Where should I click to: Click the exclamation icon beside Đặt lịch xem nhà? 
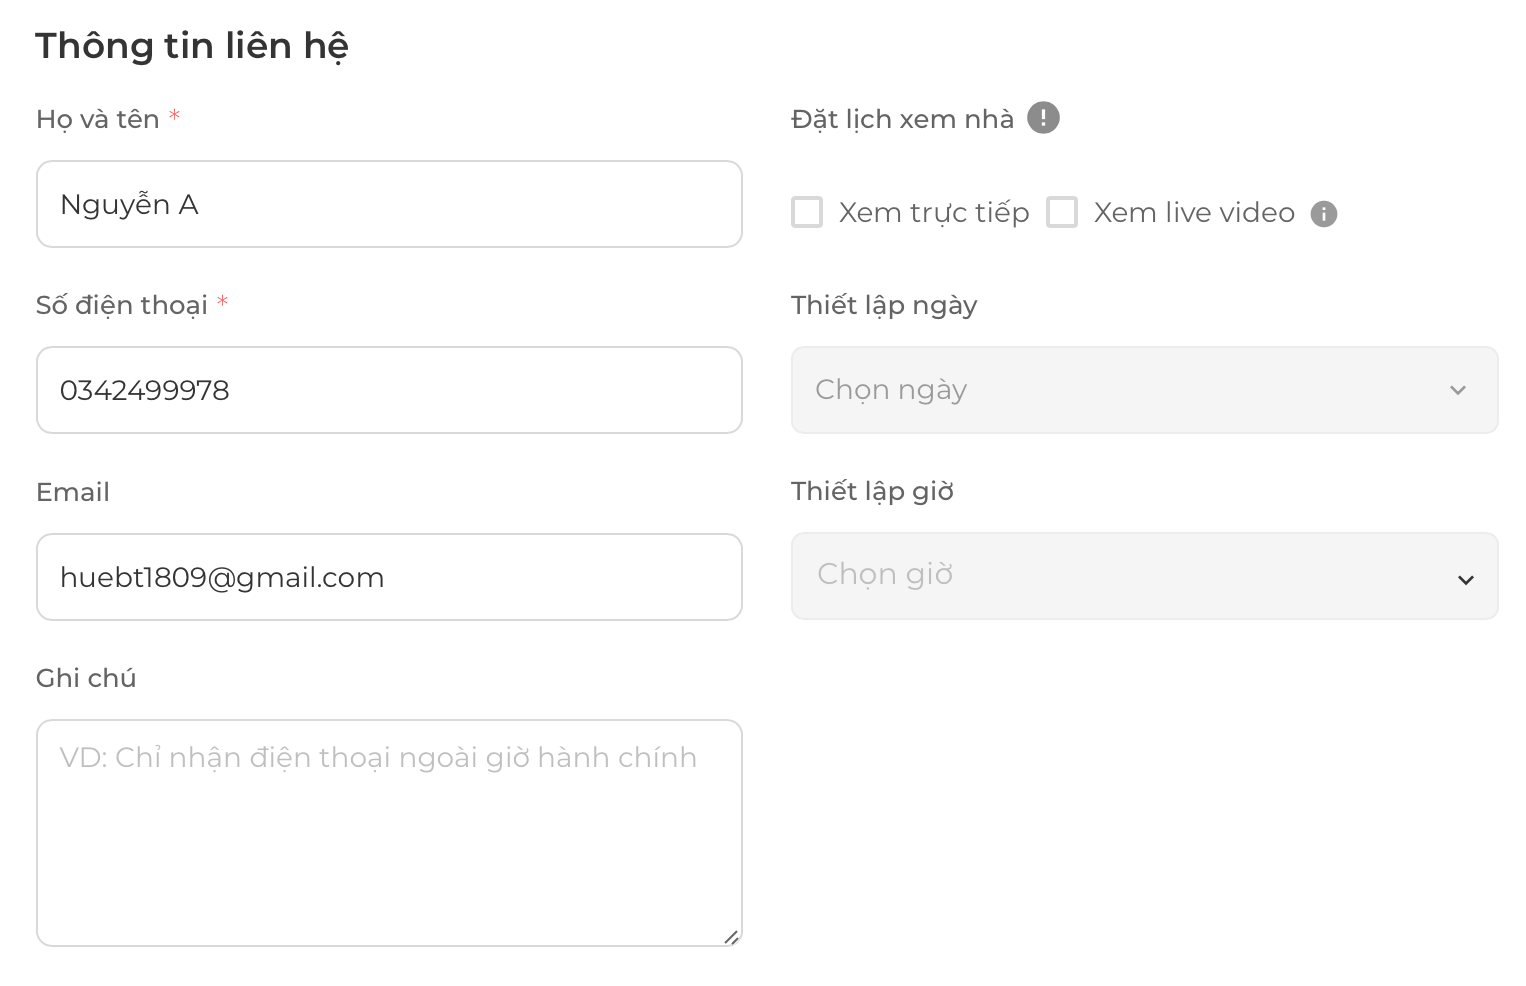pos(1043,118)
